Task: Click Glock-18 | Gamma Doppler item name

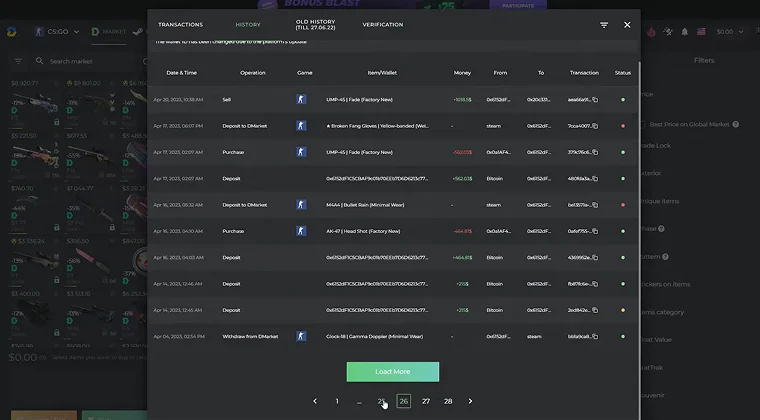Action: [374, 337]
